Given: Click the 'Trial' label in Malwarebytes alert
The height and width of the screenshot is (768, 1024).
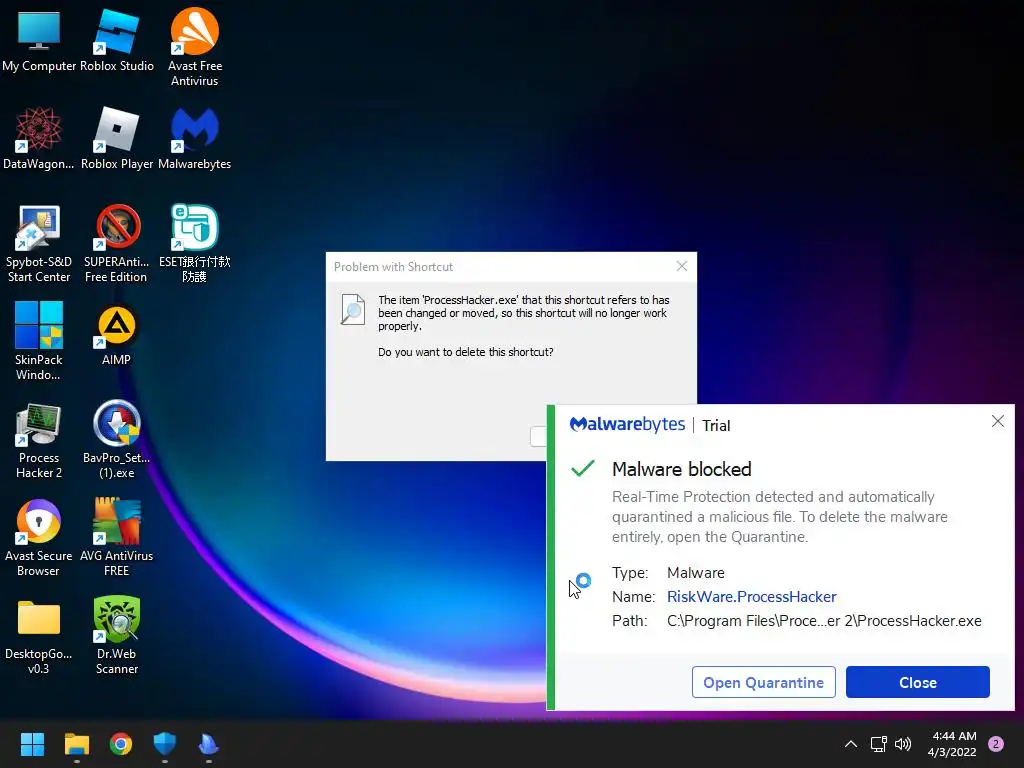Looking at the screenshot, I should tap(716, 426).
